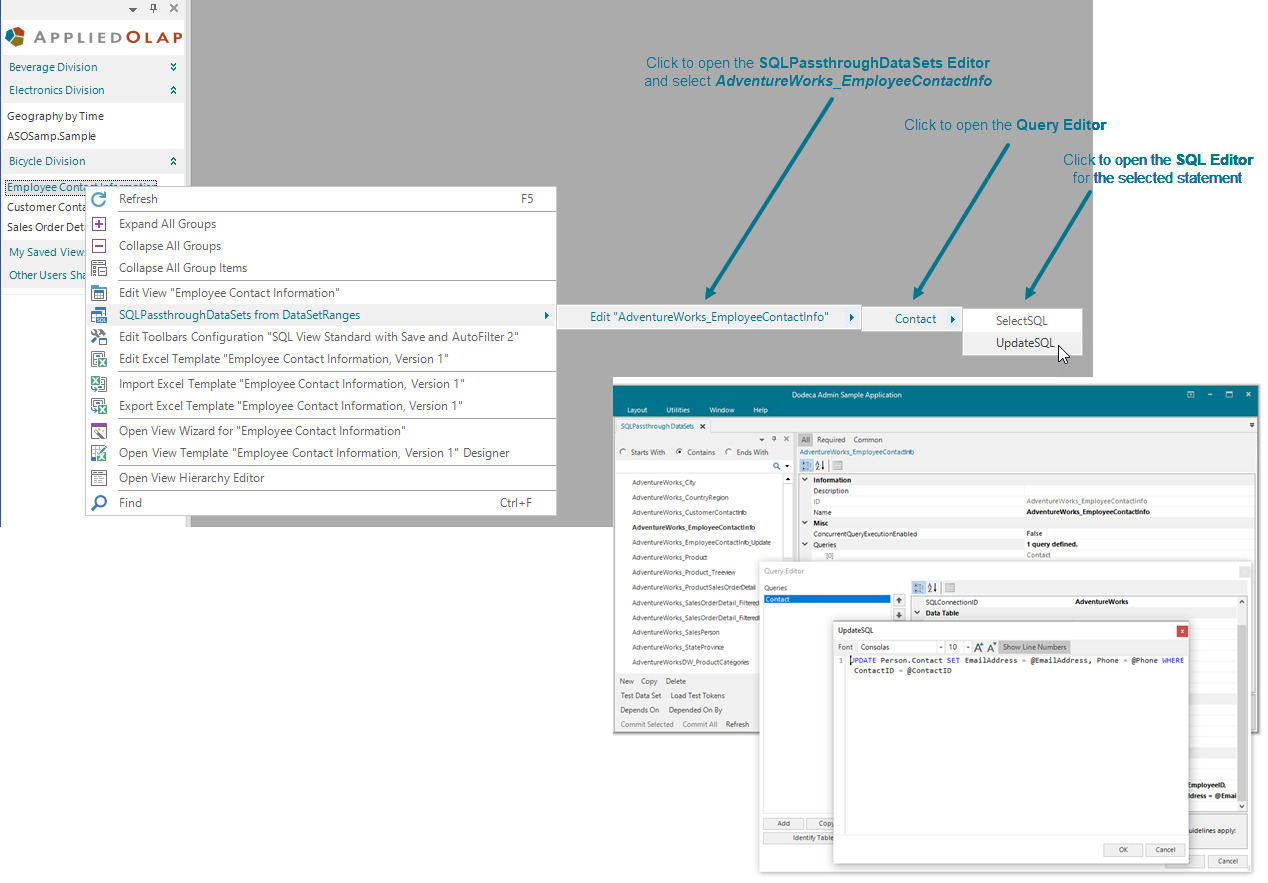
Task: Open the Layout menu in Dodeca Admin
Action: (637, 410)
